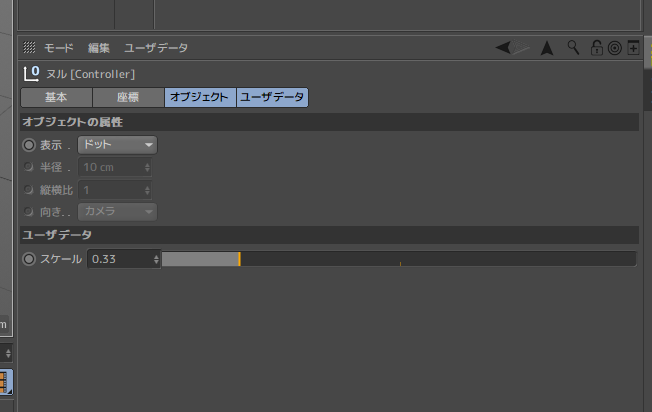652x412 pixels.
Task: Click the 半径 stepper arrows
Action: tap(147, 167)
